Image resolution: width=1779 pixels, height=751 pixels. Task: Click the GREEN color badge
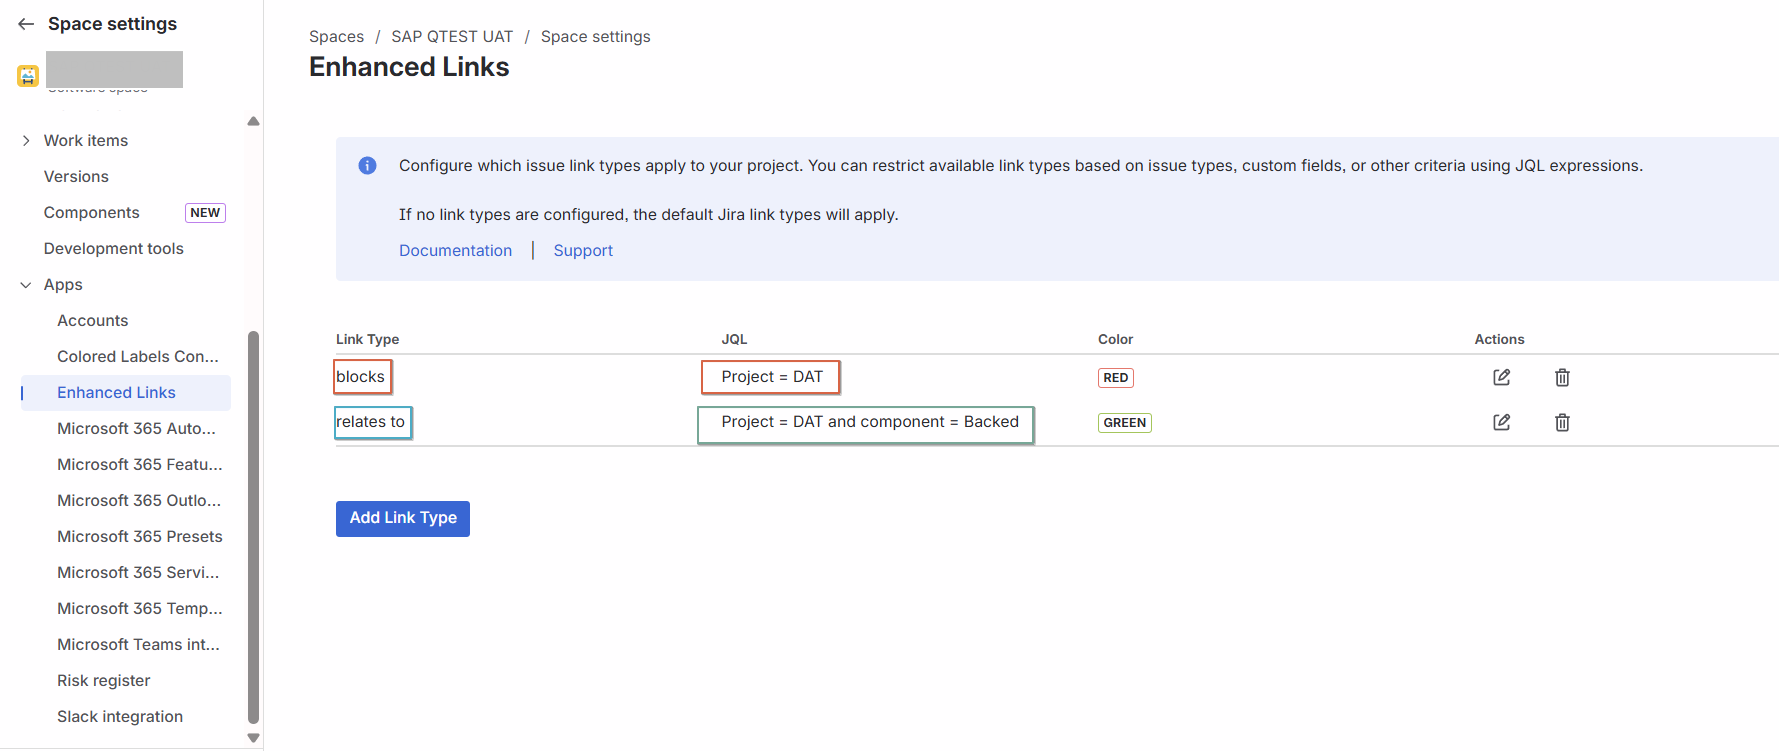(x=1124, y=423)
